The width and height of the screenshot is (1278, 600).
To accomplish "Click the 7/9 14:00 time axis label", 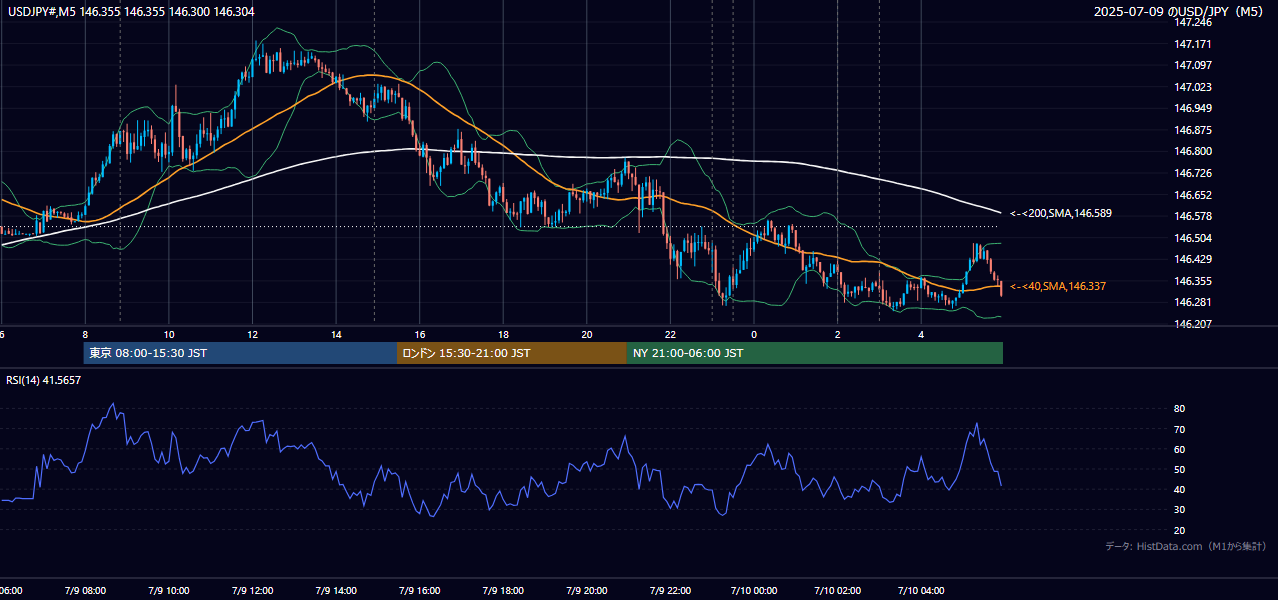I will click(336, 590).
